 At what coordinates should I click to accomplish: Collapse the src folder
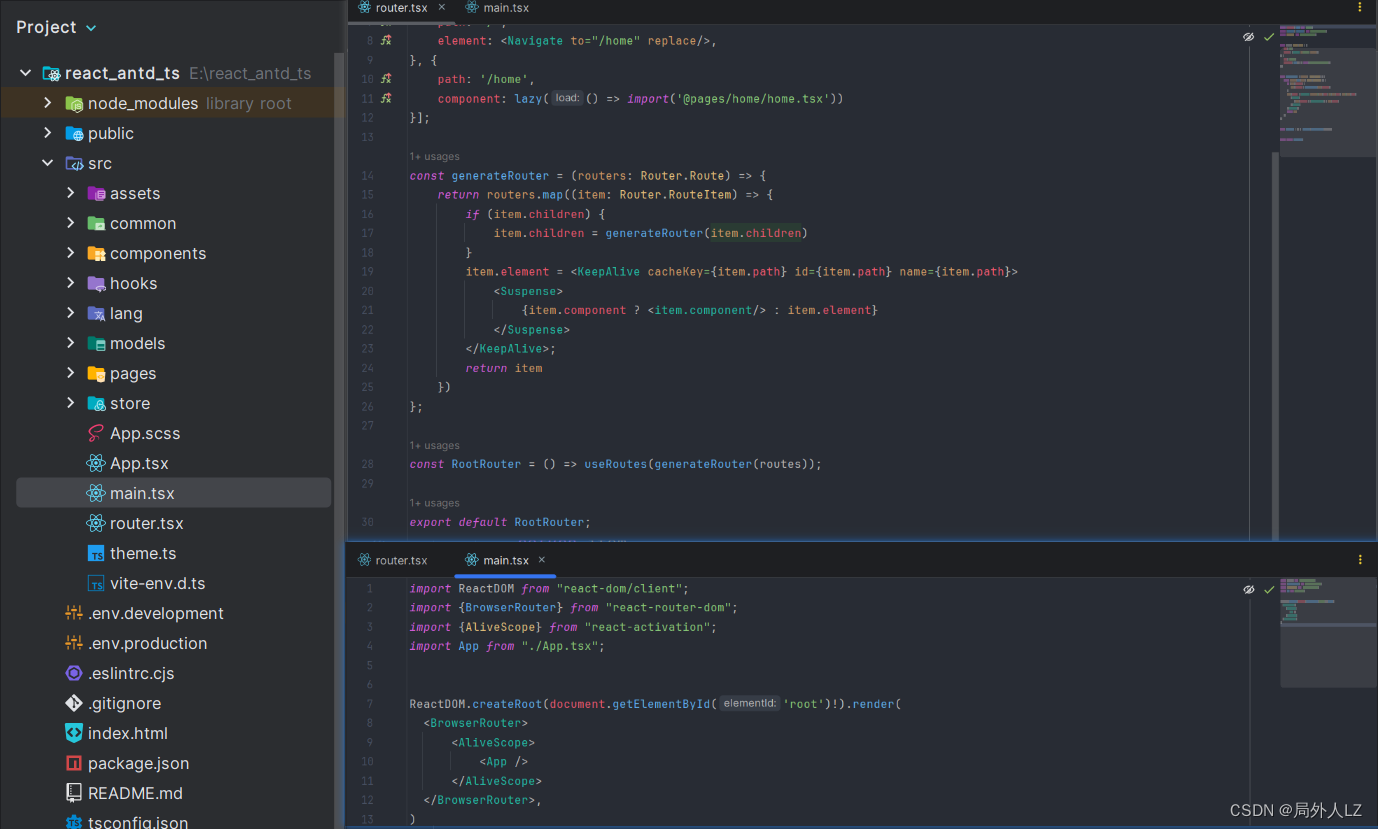tap(47, 163)
